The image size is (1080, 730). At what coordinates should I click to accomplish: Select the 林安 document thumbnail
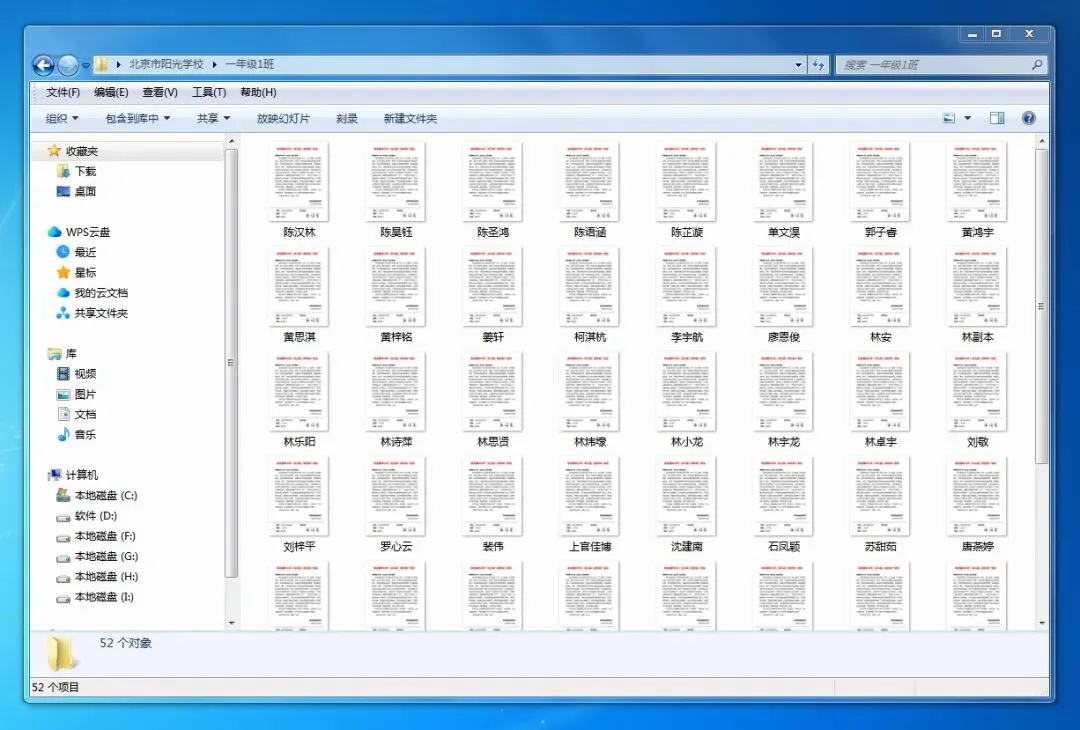(x=880, y=286)
